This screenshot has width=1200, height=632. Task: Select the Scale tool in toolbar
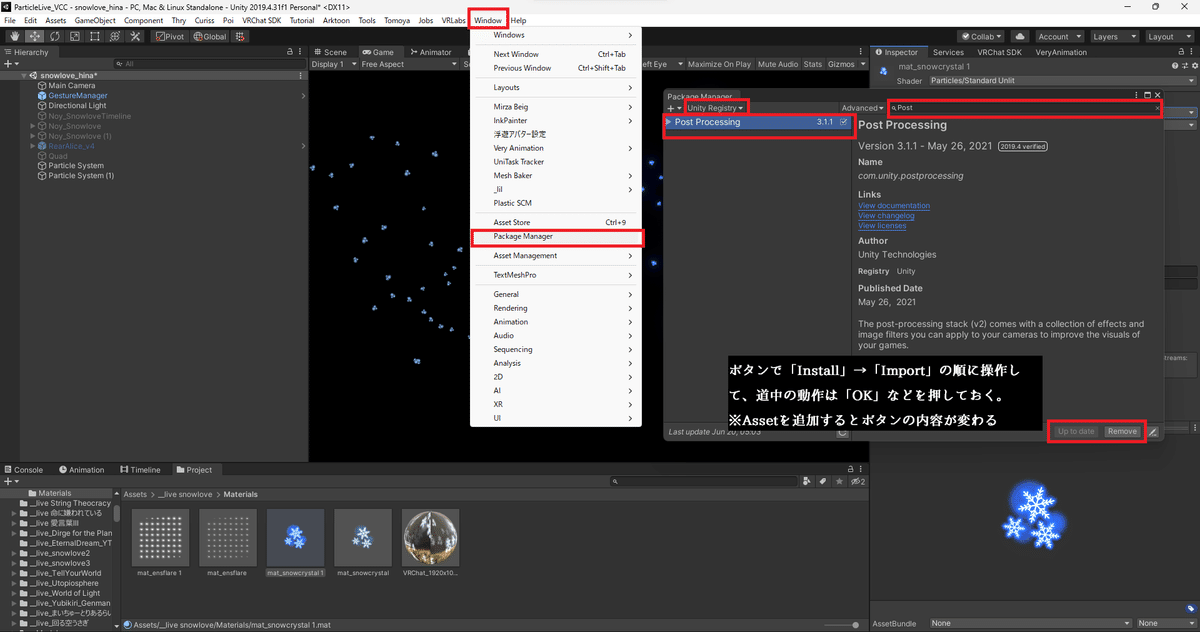click(75, 37)
